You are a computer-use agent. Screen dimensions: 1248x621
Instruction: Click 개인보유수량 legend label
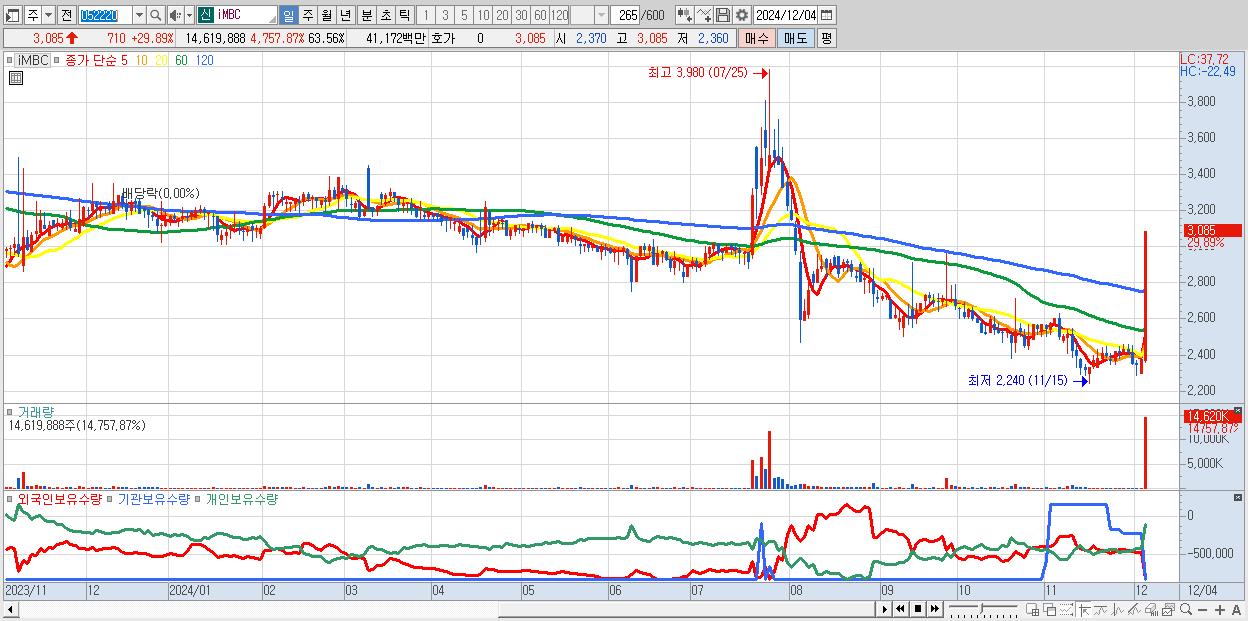click(x=241, y=498)
